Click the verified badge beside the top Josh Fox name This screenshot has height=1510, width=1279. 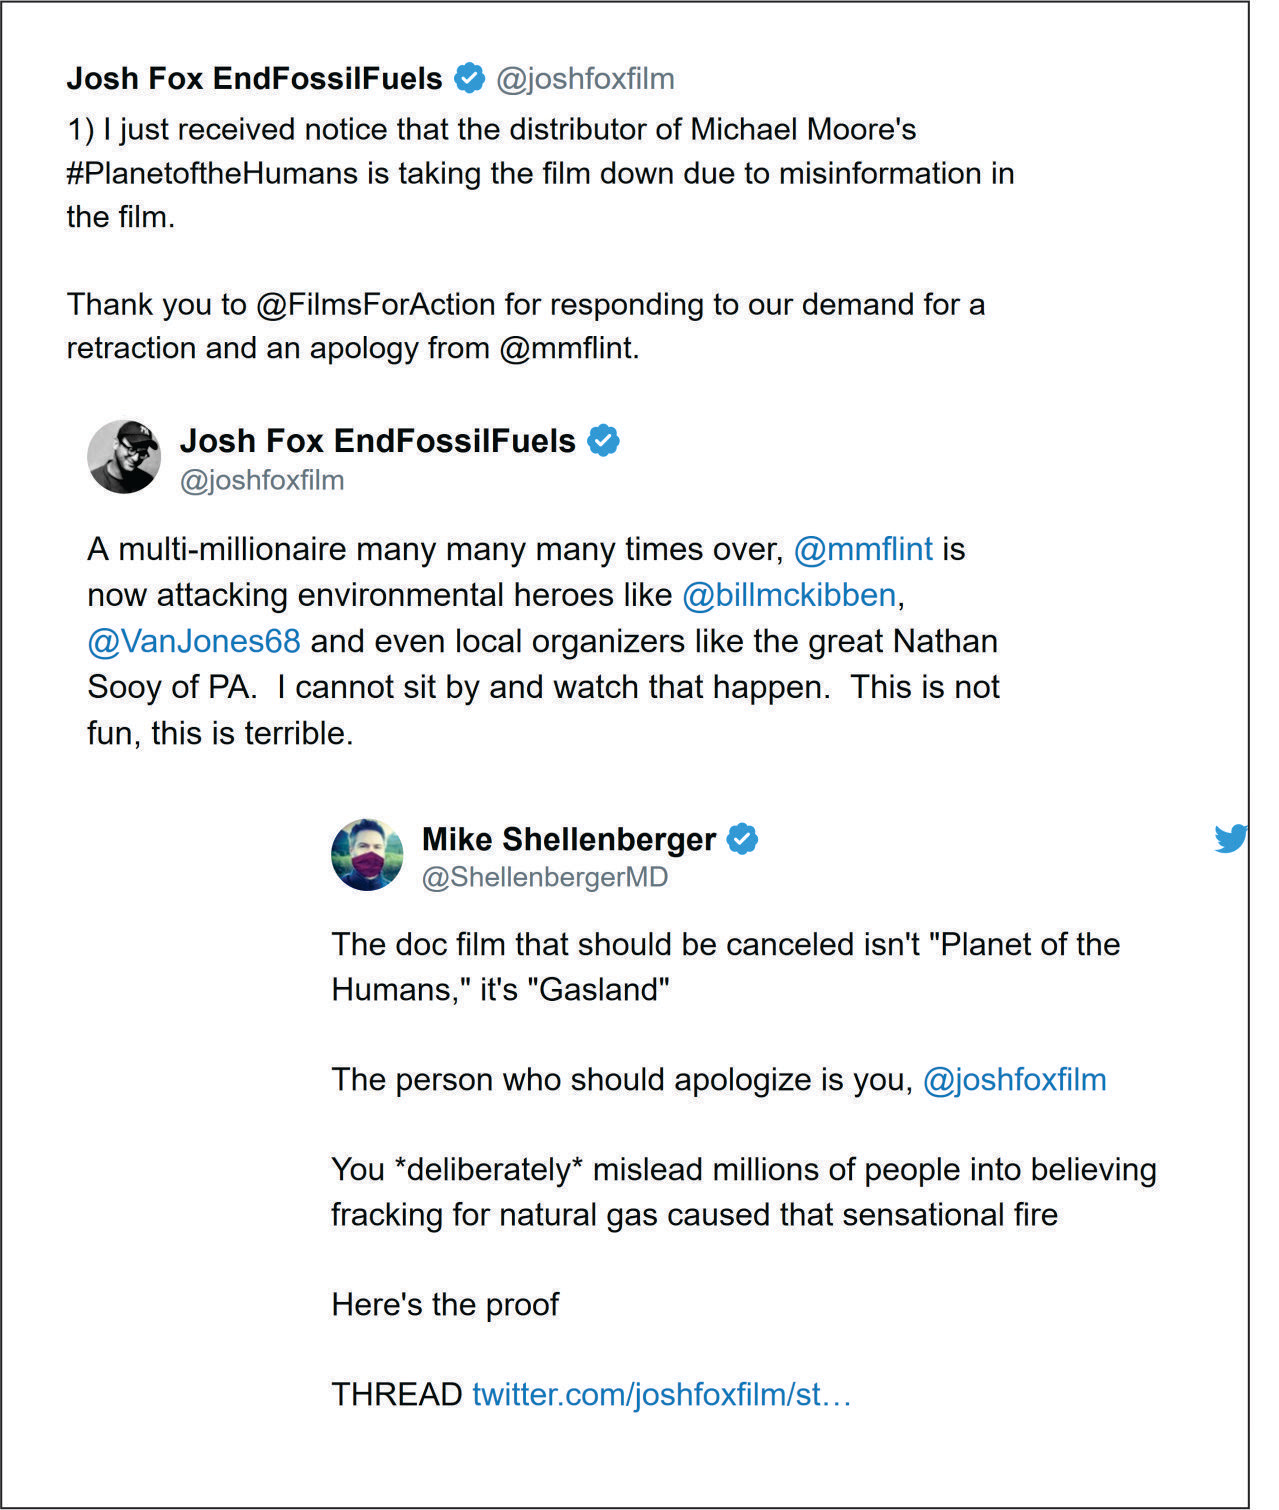pyautogui.click(x=469, y=78)
